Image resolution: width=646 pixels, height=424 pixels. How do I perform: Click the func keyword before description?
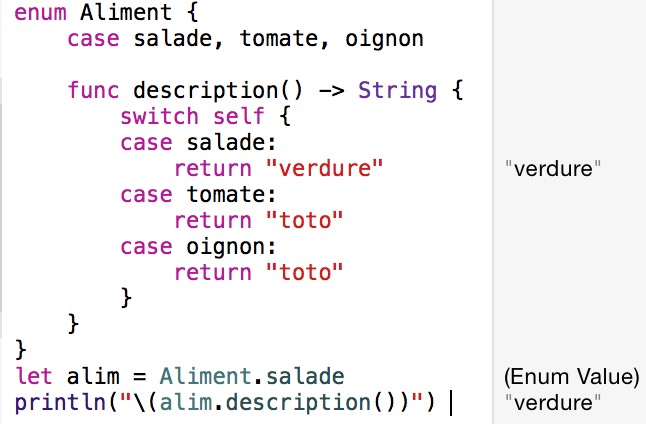[93, 90]
